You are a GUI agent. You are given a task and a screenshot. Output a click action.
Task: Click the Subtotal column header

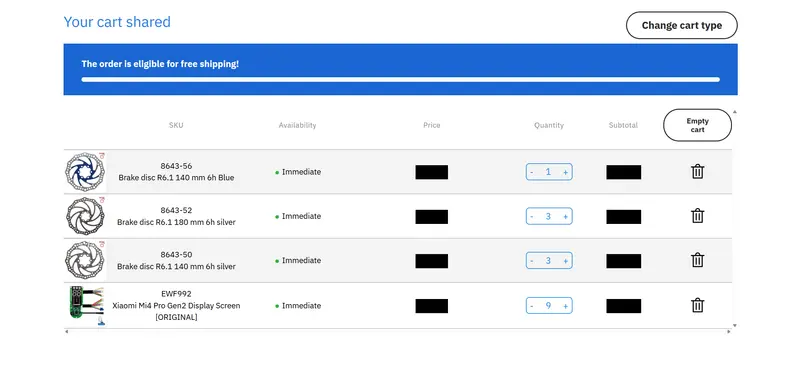point(623,125)
